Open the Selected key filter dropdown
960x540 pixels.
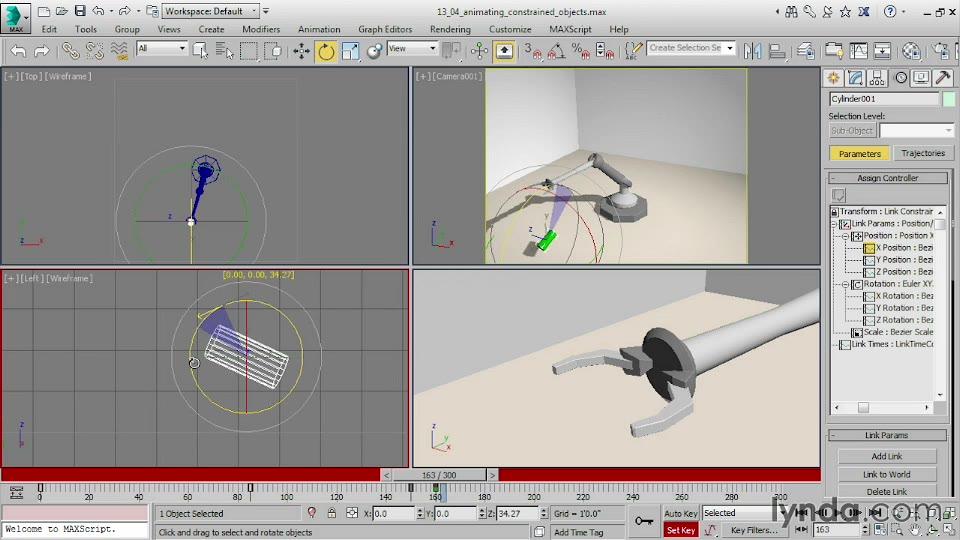click(x=738, y=513)
